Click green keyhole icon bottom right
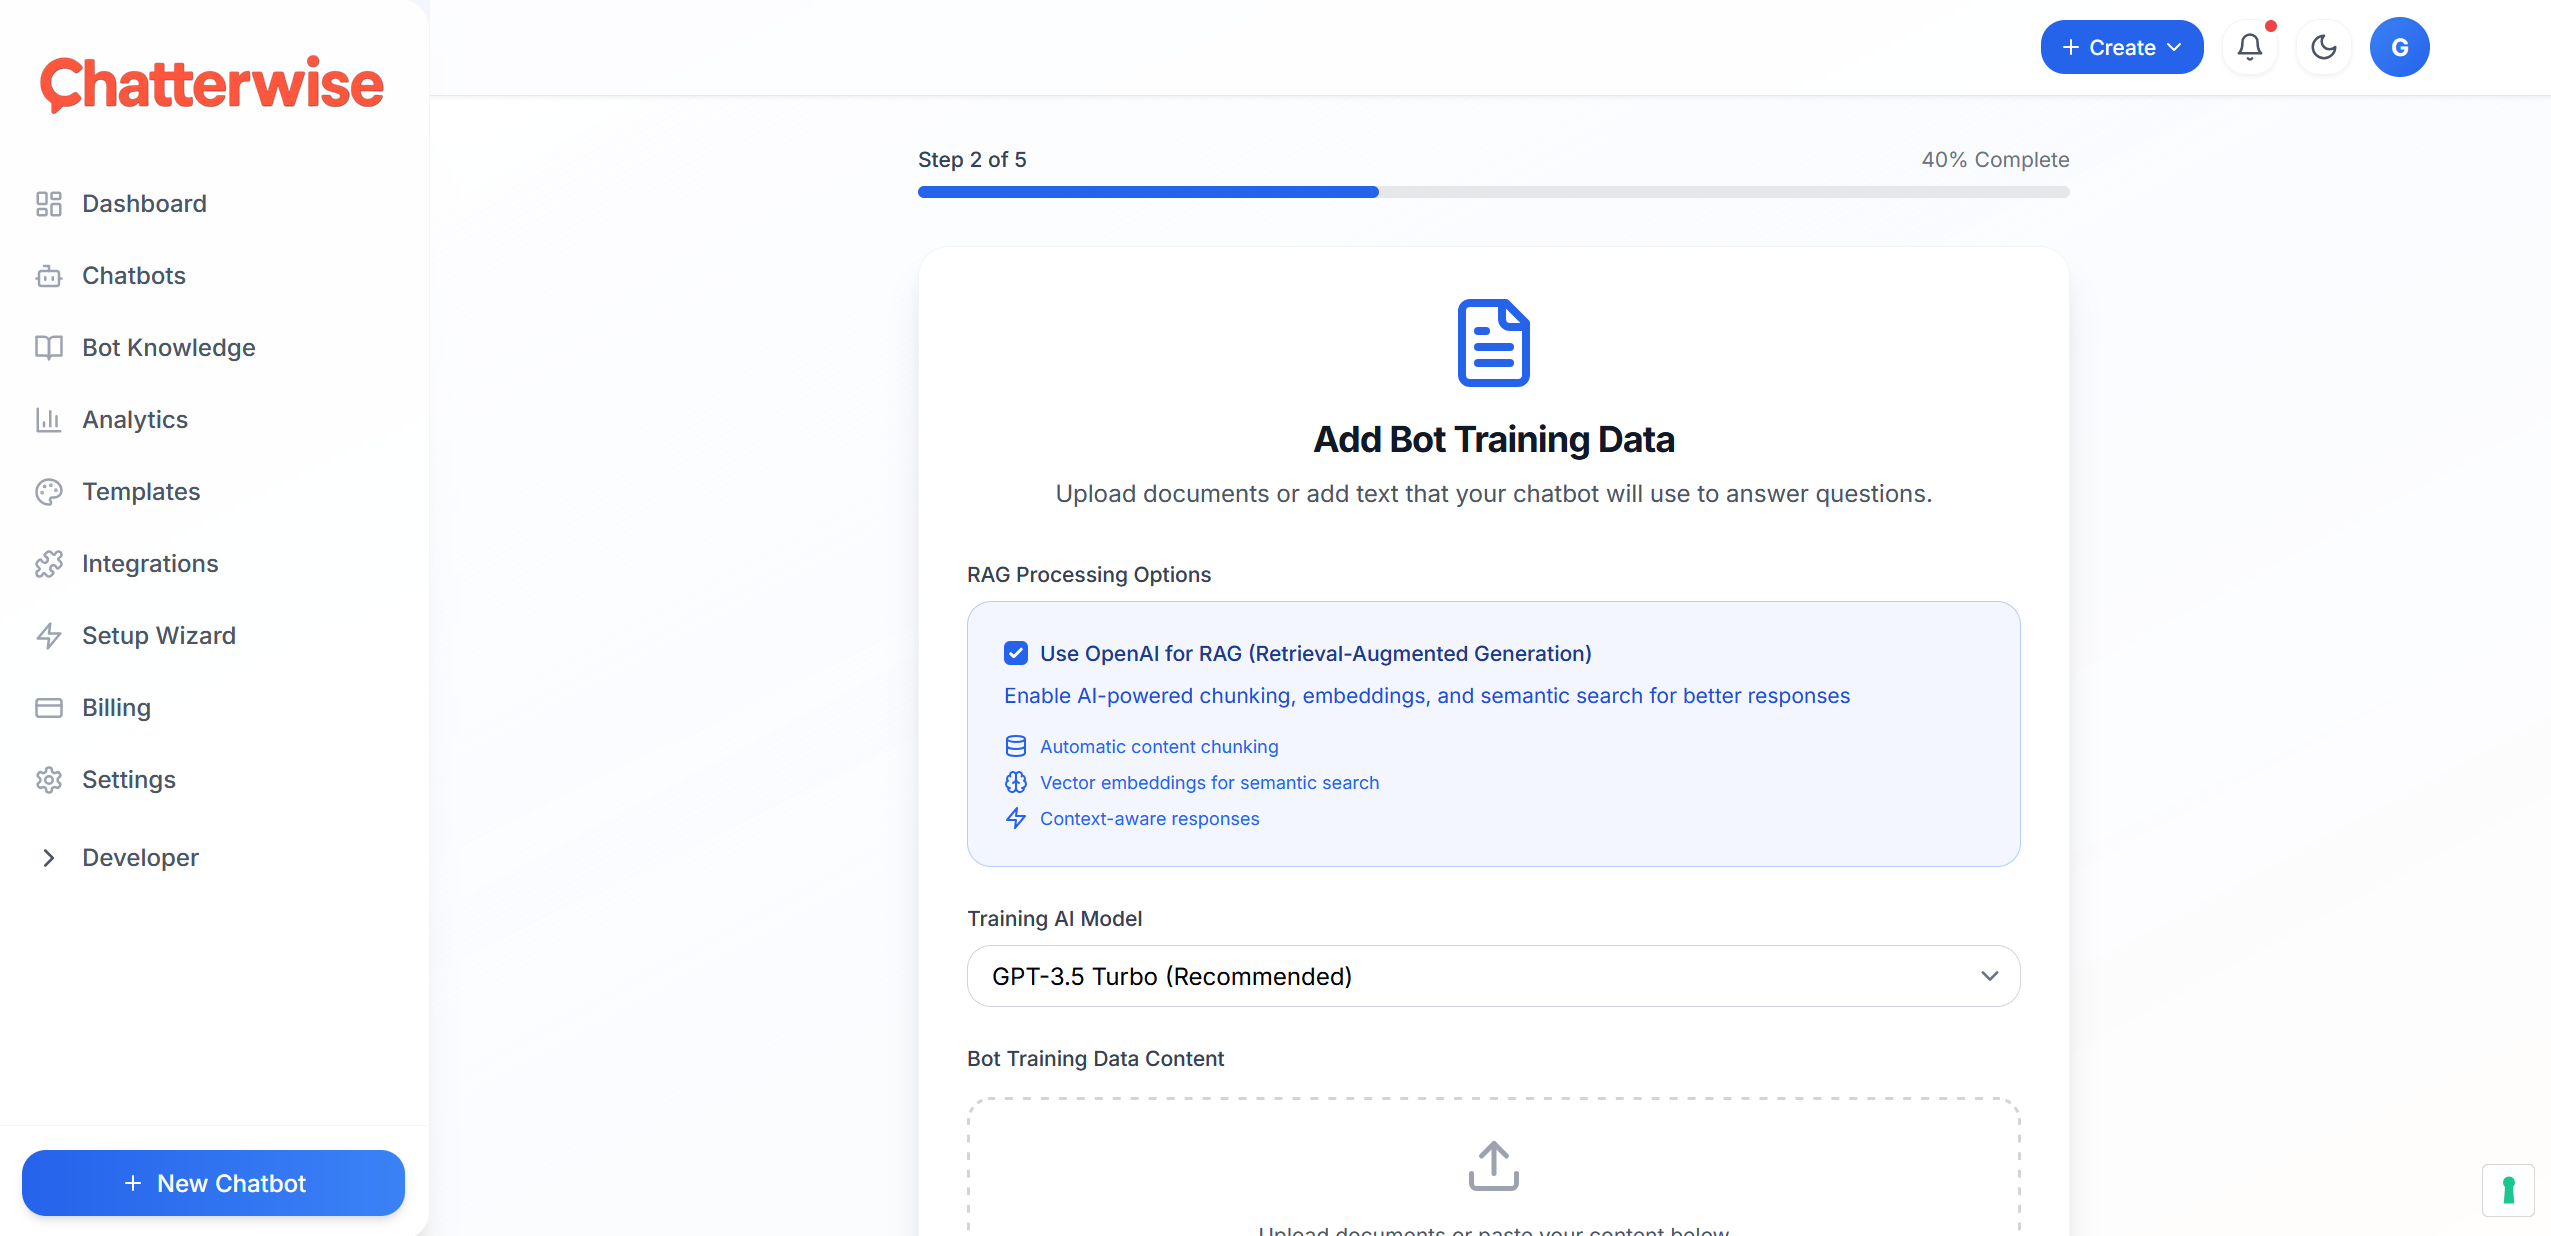The image size is (2551, 1236). point(2508,1190)
